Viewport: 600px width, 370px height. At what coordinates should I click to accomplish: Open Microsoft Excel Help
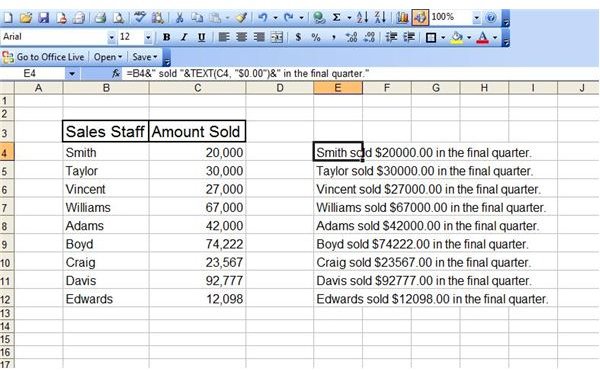(x=491, y=18)
